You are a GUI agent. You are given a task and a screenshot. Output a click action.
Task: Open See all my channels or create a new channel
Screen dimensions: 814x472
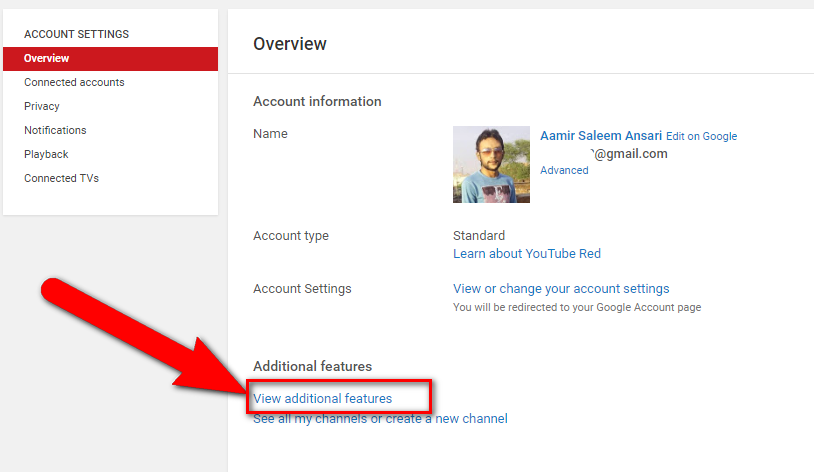380,419
